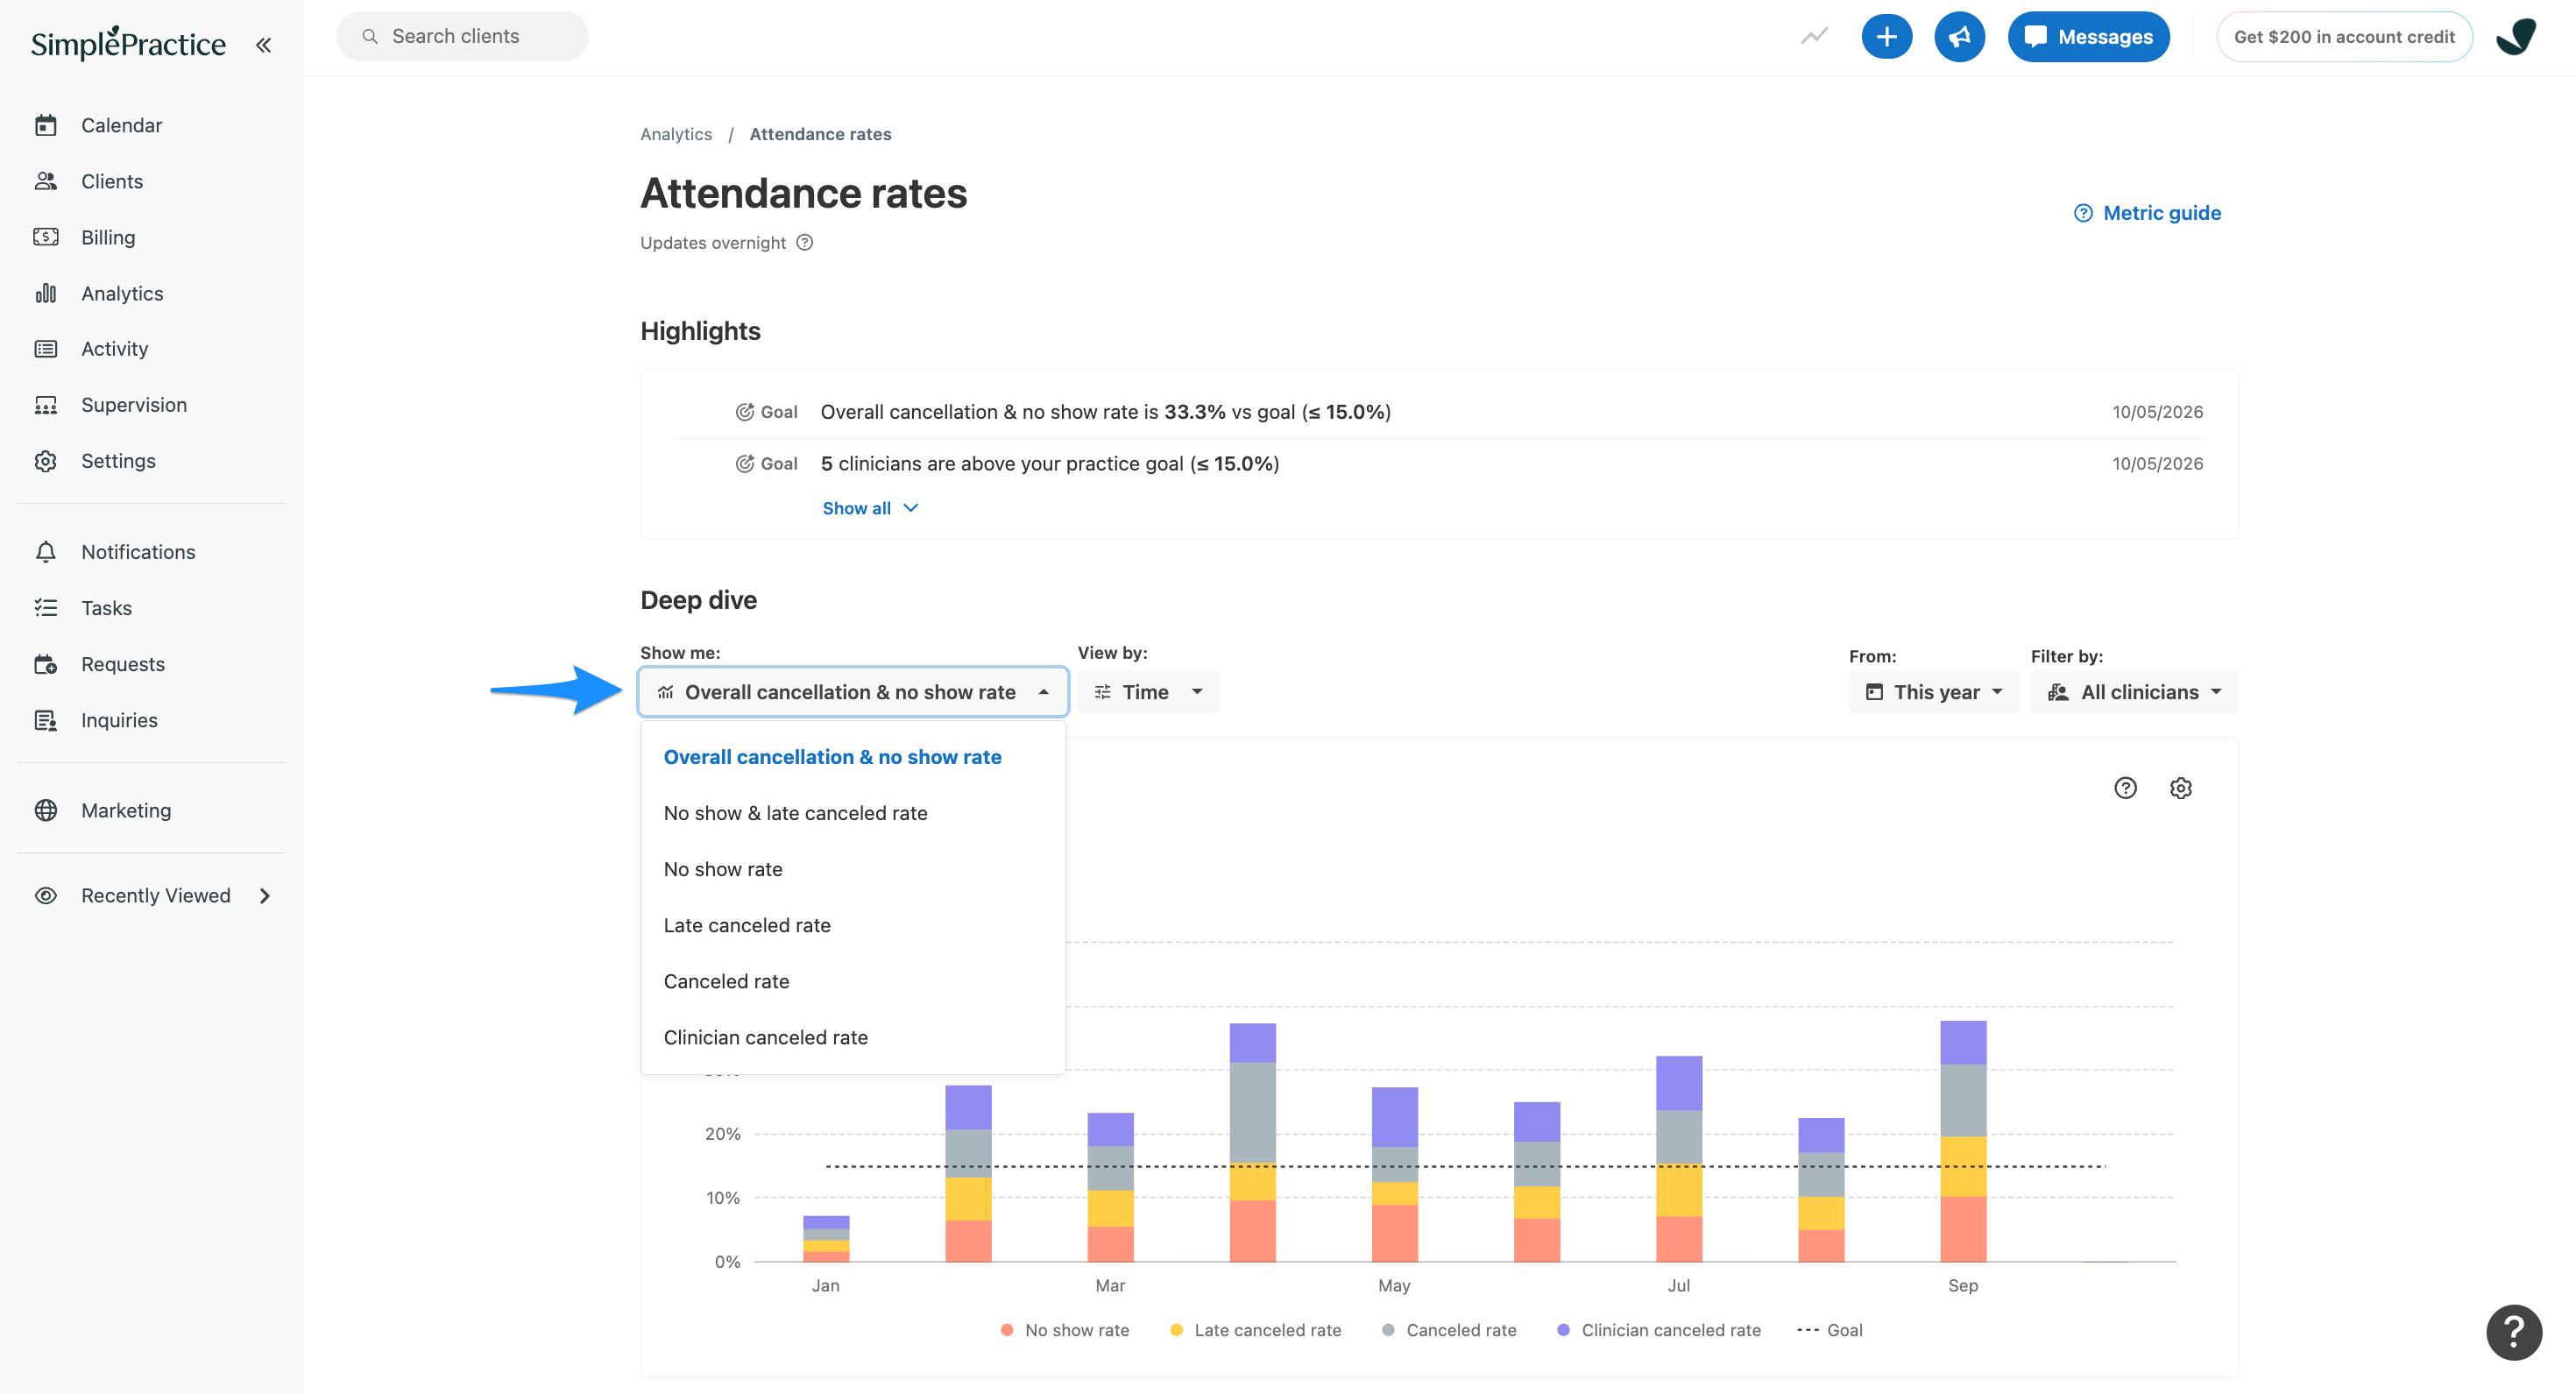
Task: Open the account profile avatar
Action: click(2515, 37)
